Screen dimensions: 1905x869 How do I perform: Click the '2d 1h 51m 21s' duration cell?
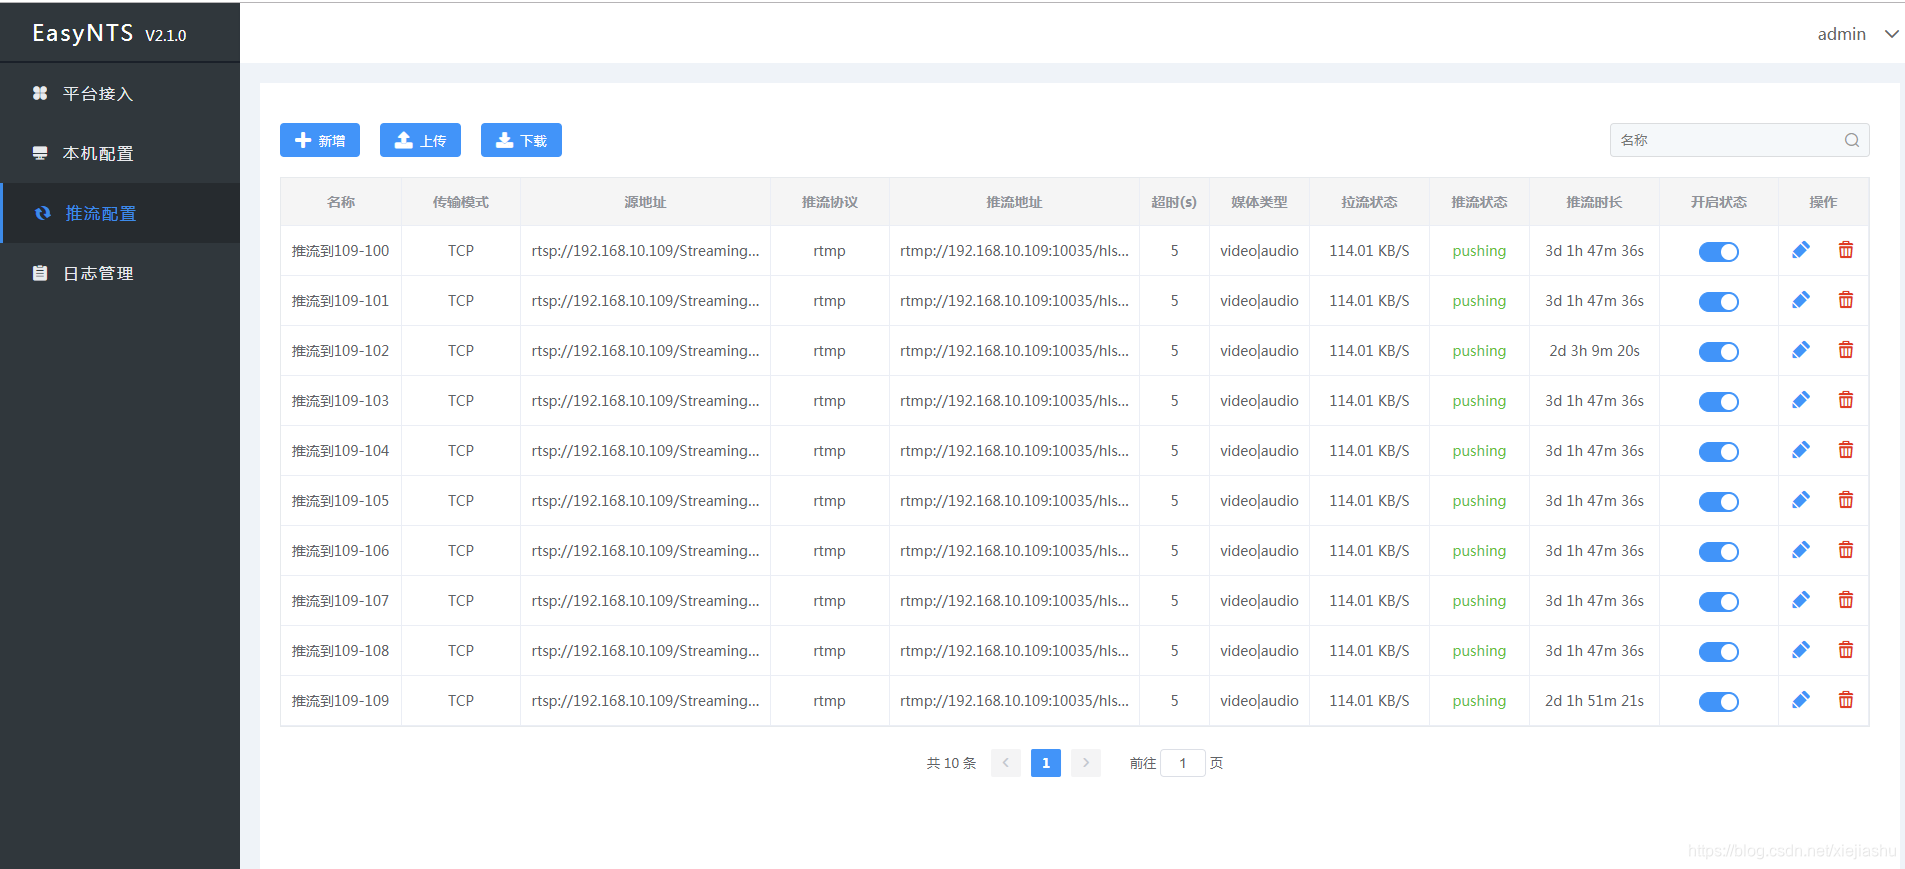pos(1594,701)
